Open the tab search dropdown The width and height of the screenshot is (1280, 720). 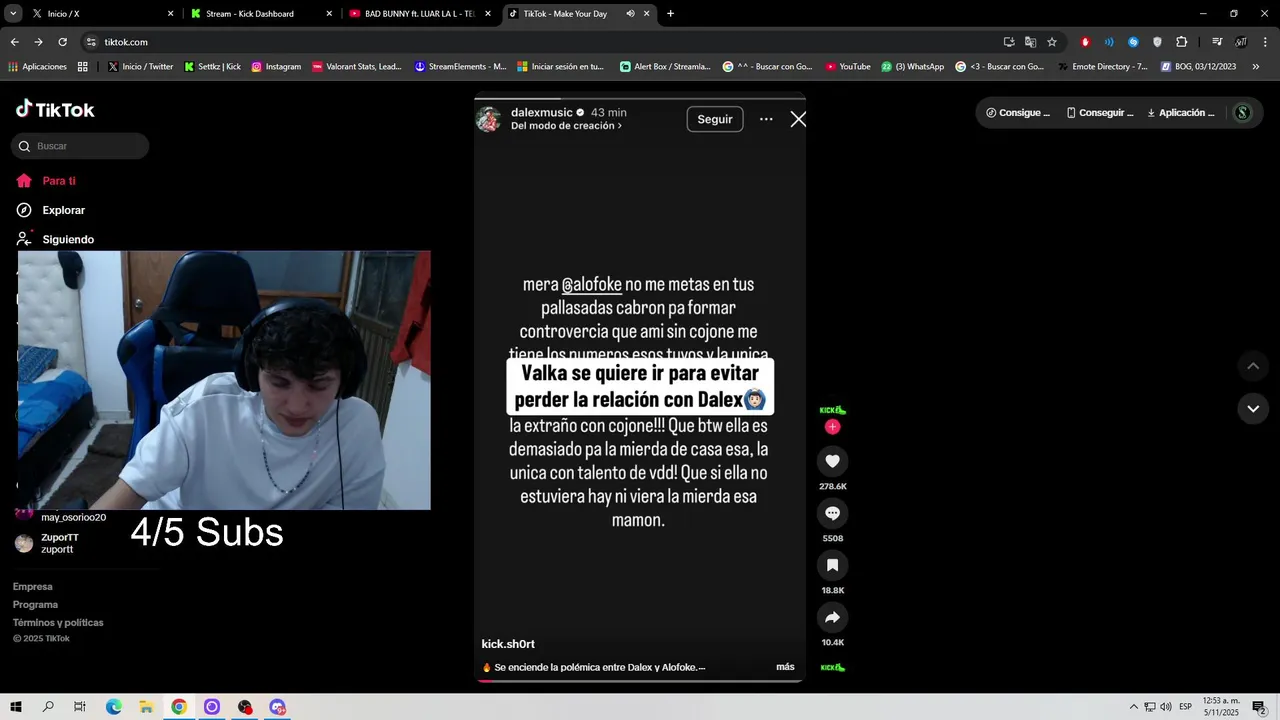tap(13, 14)
